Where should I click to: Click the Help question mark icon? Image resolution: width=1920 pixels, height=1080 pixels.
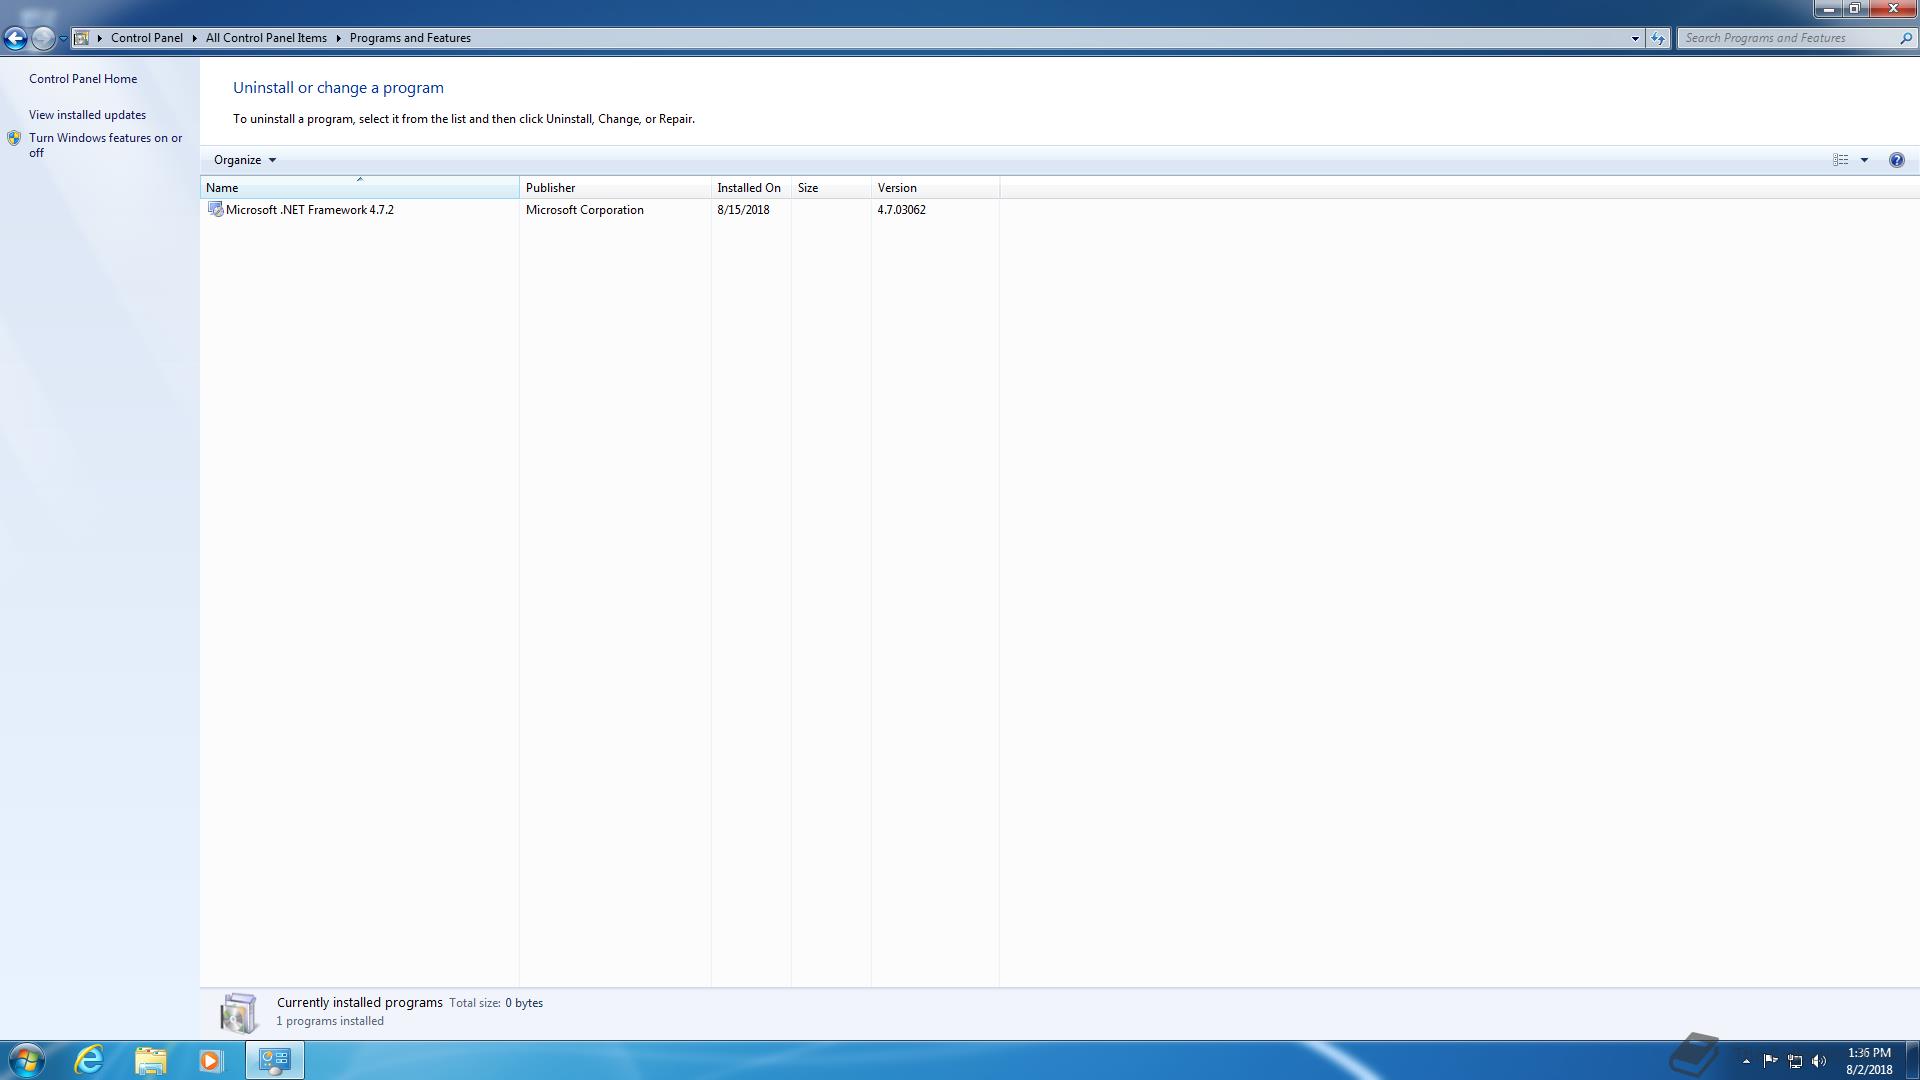1896,160
